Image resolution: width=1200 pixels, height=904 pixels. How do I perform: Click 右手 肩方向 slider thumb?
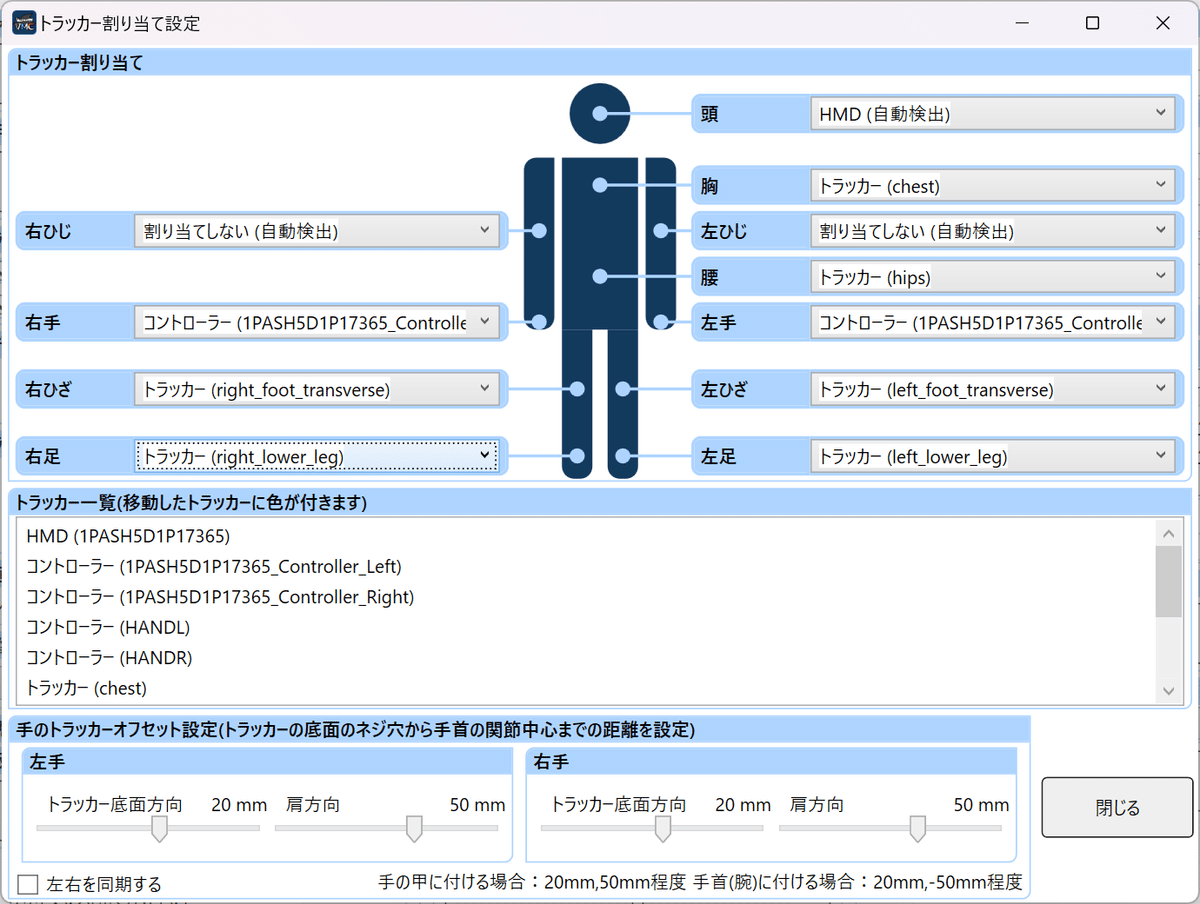[917, 829]
